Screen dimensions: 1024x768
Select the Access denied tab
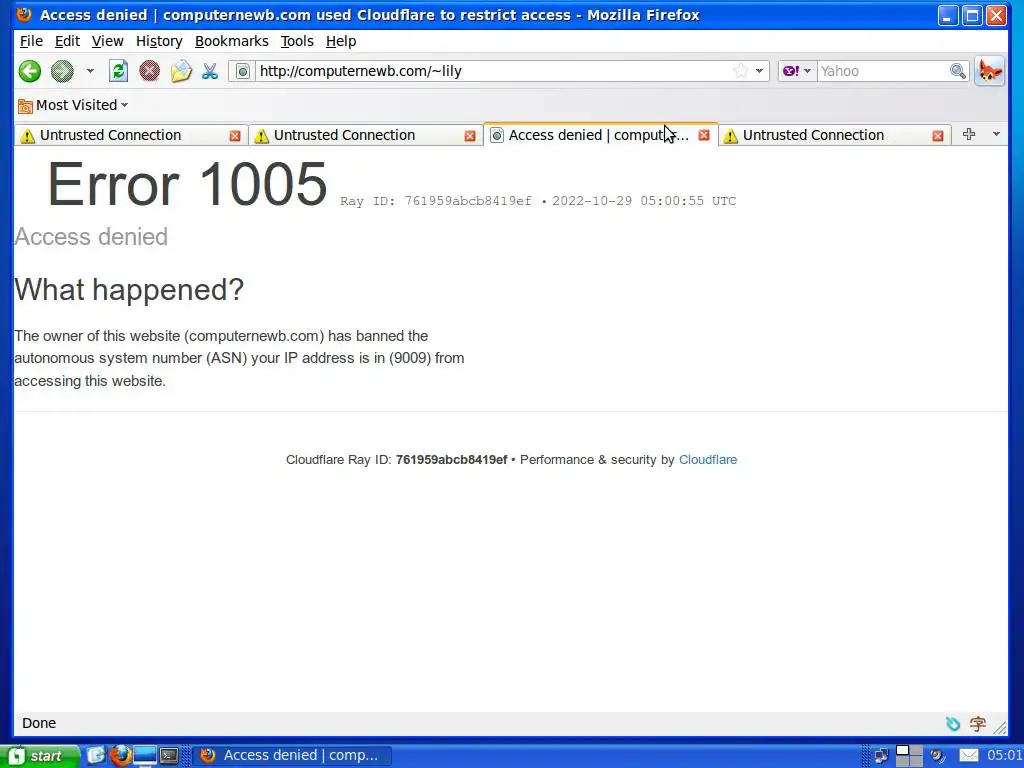(x=591, y=135)
